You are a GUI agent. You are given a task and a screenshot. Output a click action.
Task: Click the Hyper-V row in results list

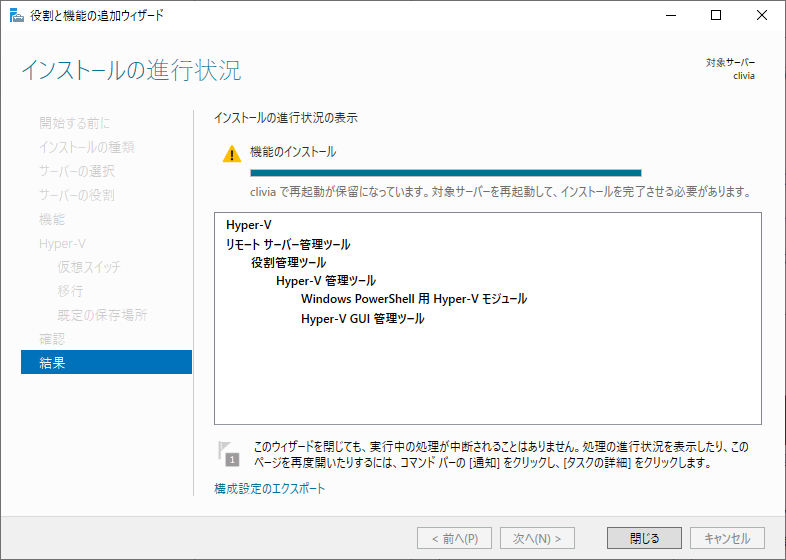pyautogui.click(x=249, y=225)
